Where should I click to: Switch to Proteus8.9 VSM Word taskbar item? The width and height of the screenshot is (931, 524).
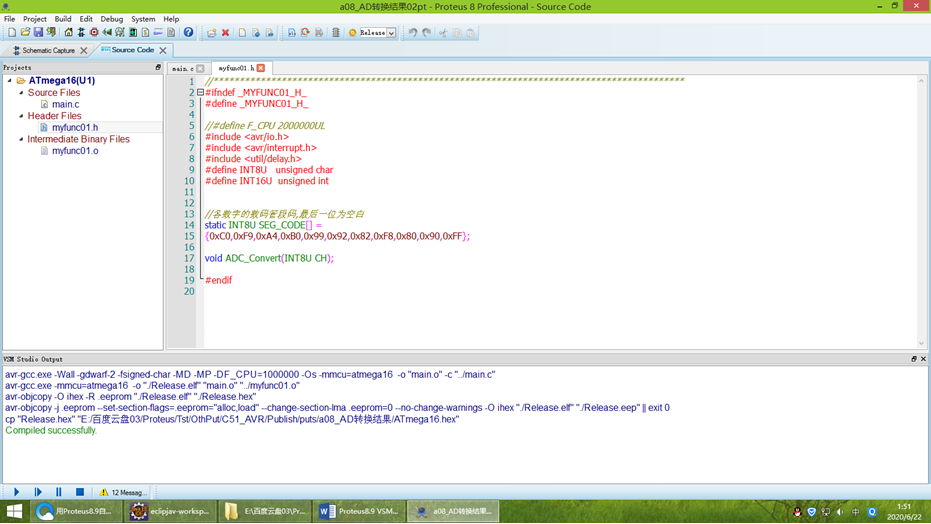click(359, 511)
